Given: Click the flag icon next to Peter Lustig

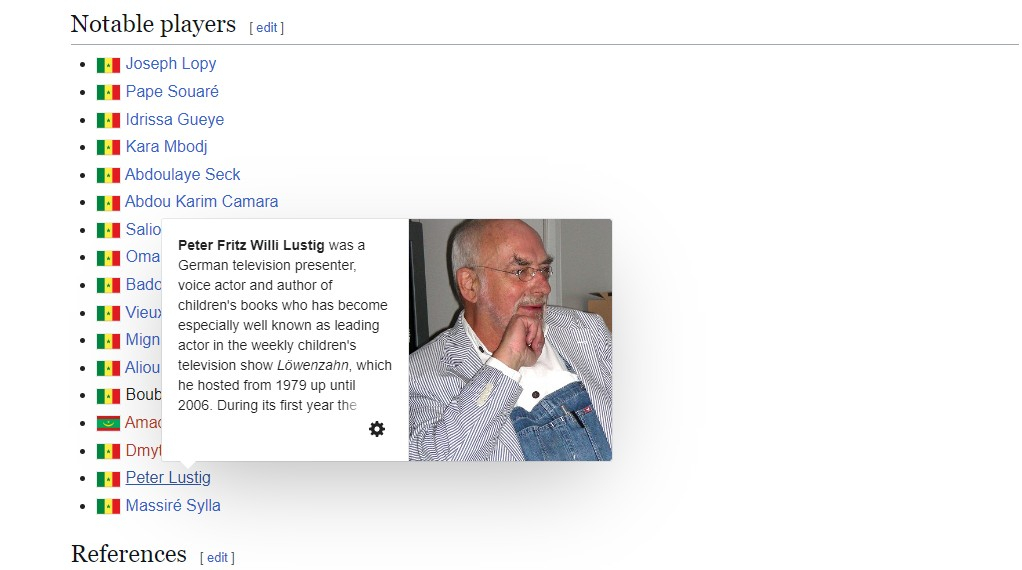Looking at the screenshot, I should pos(108,479).
